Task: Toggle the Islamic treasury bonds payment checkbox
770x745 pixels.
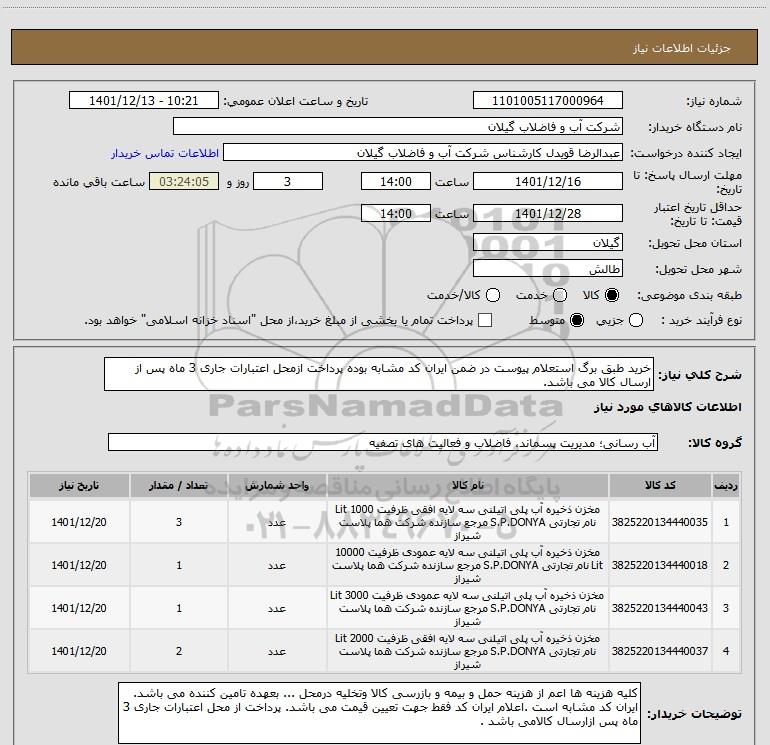Action: pyautogui.click(x=485, y=320)
